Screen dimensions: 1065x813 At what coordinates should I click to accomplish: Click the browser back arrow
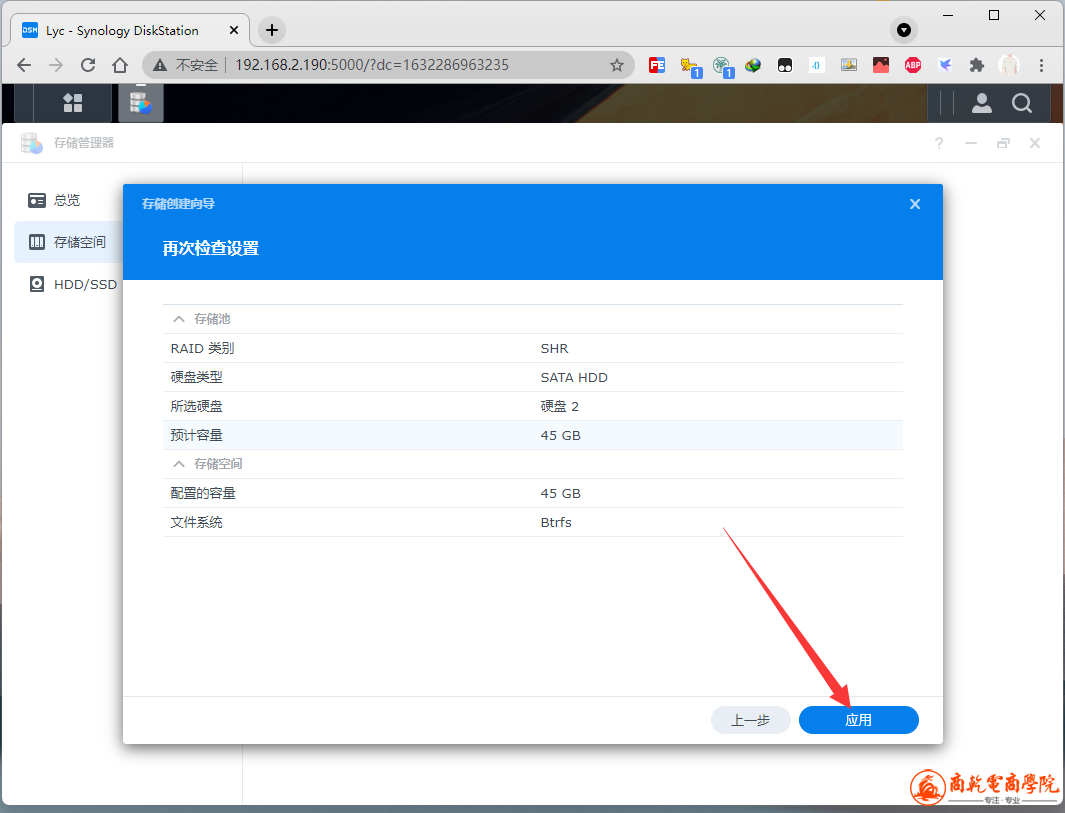[x=24, y=65]
